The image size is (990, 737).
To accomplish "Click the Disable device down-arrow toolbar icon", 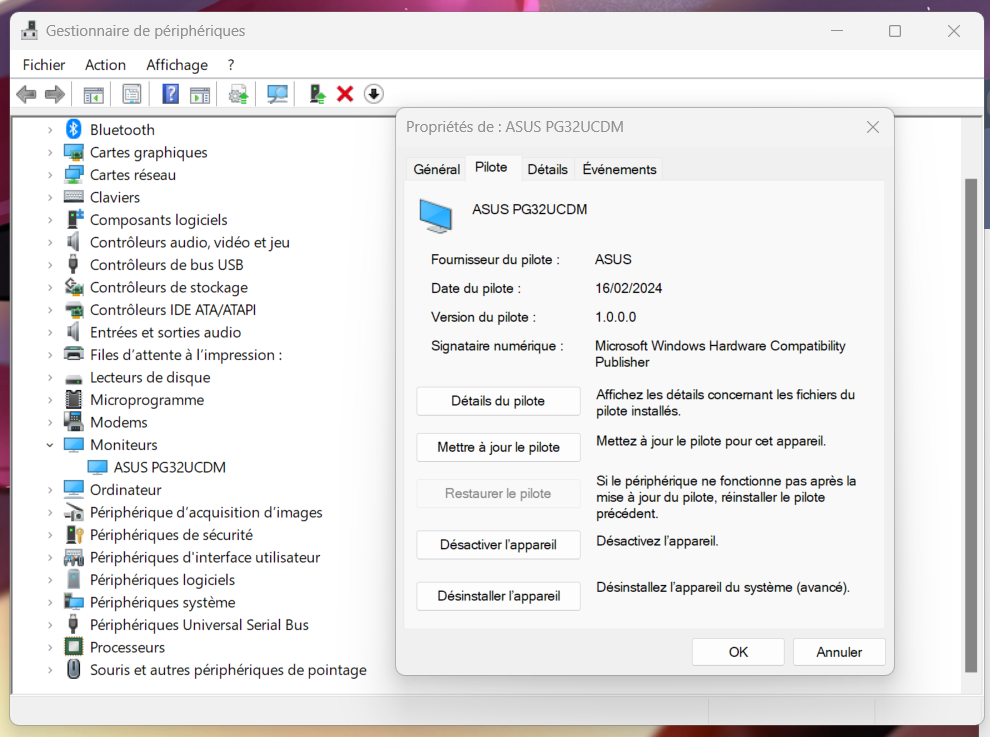I will coord(372,93).
